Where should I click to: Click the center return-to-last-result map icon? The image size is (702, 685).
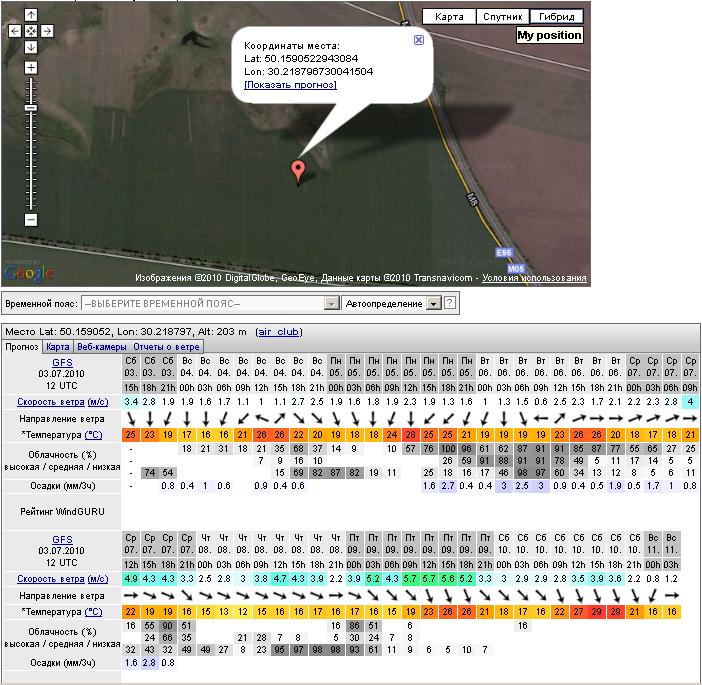pos(31,32)
